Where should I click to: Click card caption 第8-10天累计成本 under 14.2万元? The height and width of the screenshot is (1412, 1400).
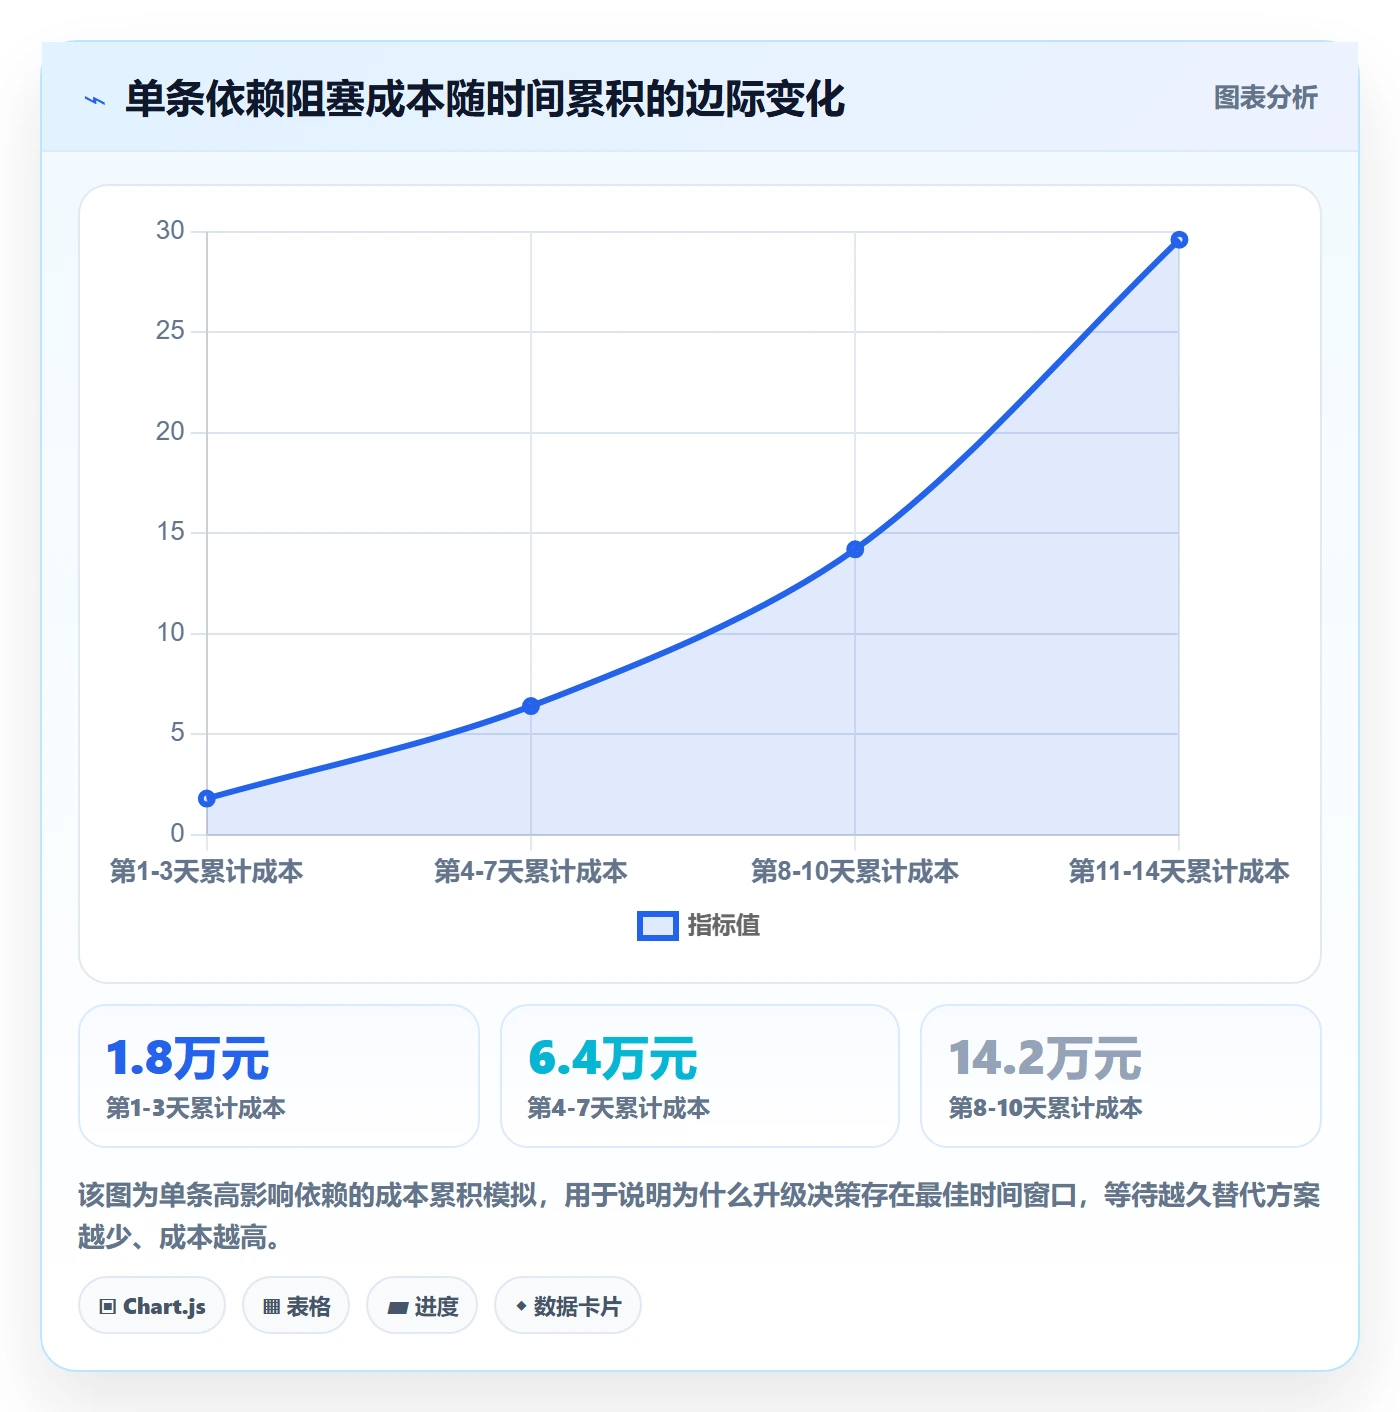point(1045,1108)
